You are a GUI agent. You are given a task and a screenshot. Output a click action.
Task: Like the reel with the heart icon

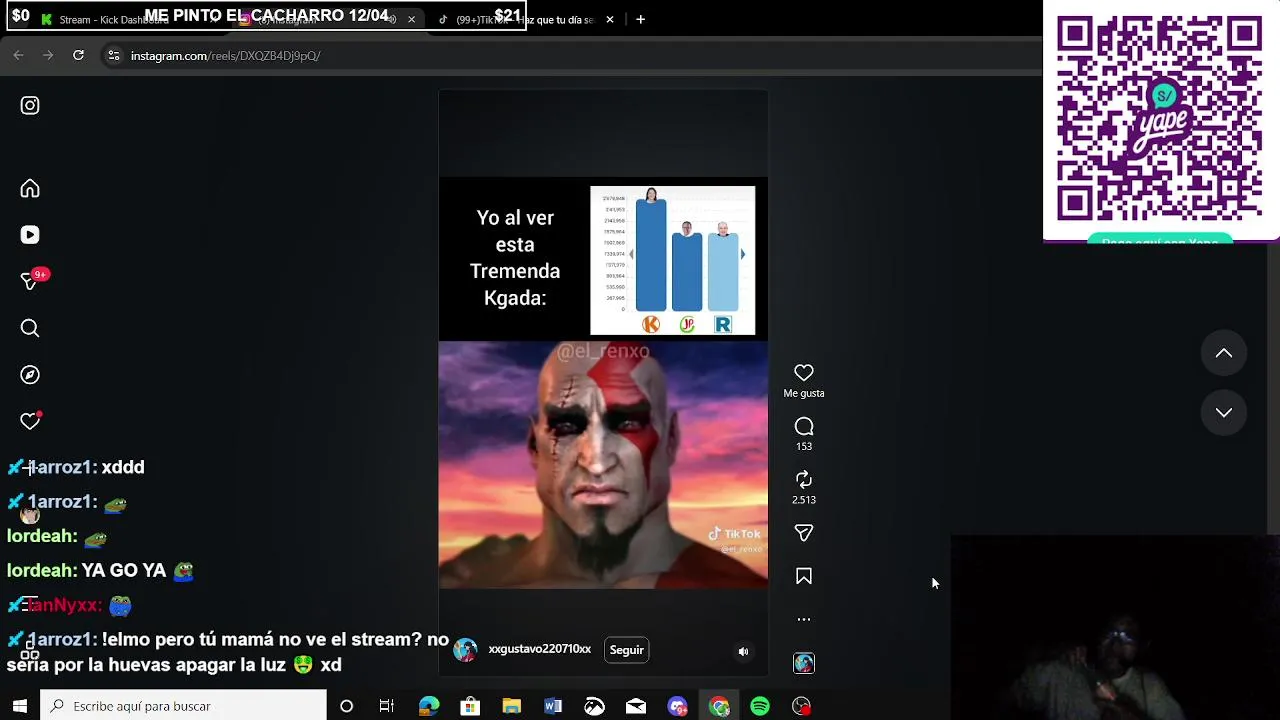804,373
